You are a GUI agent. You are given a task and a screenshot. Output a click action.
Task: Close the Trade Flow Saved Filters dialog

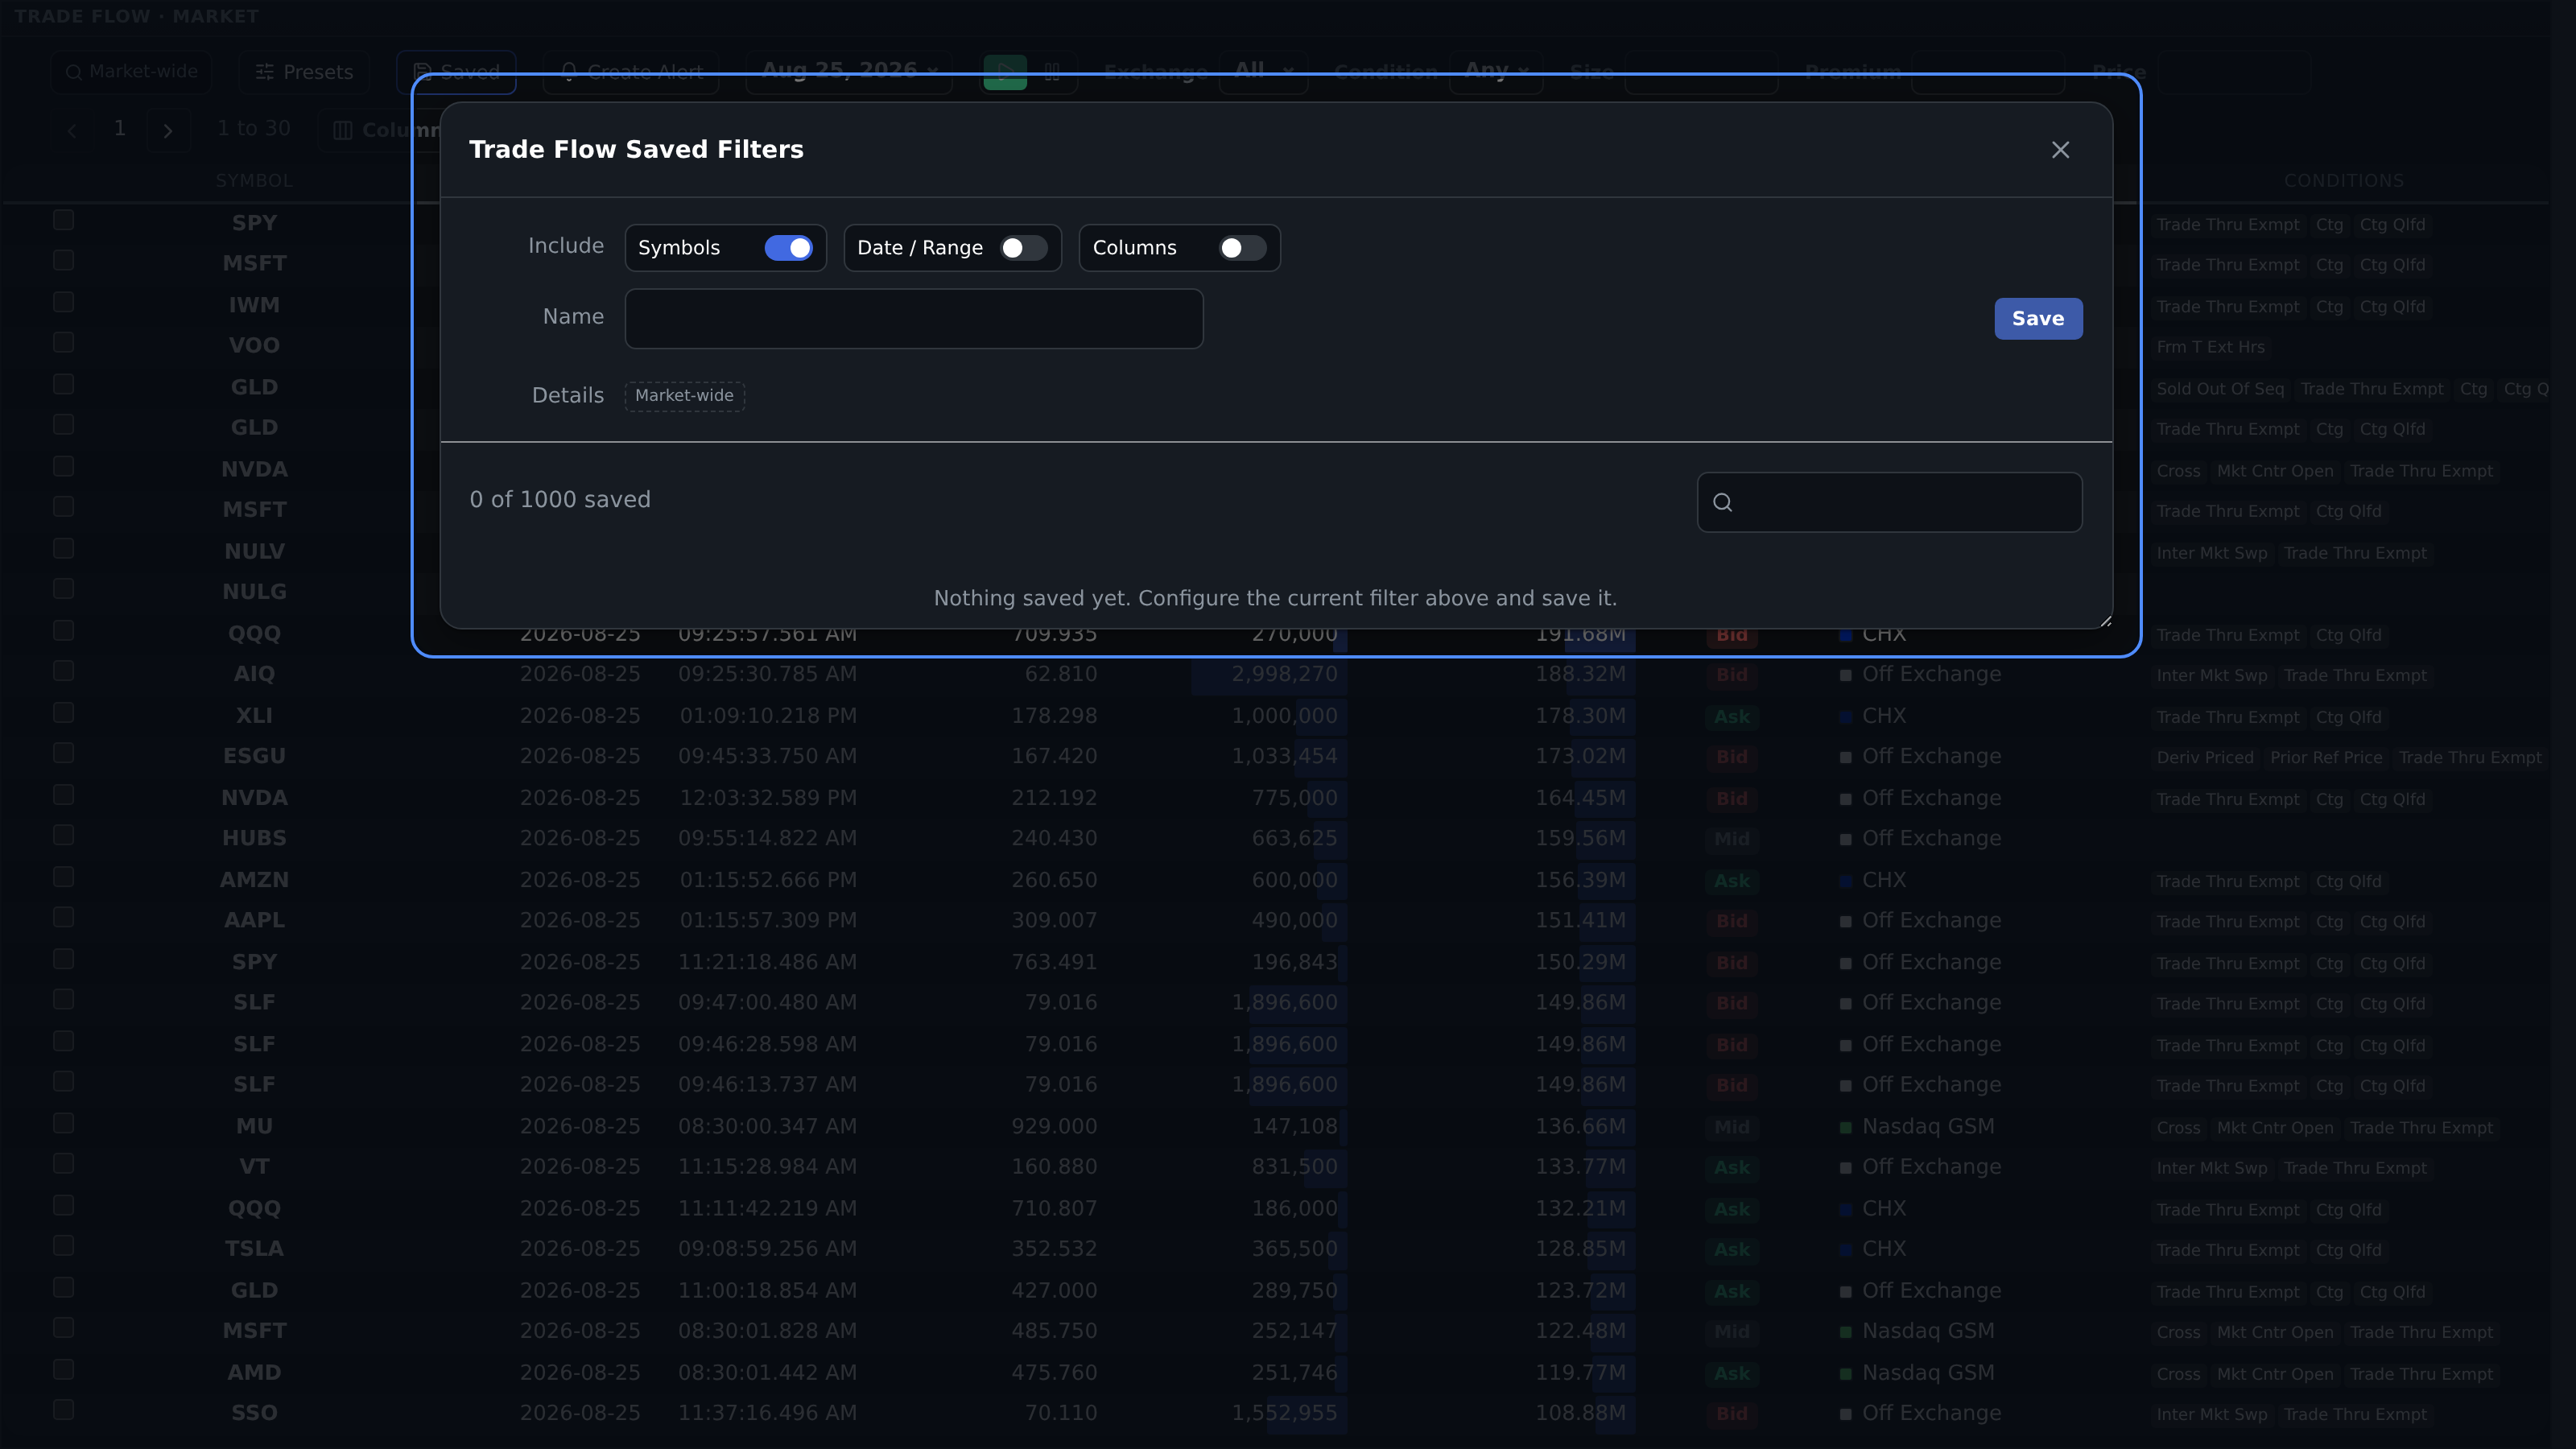pyautogui.click(x=2060, y=150)
